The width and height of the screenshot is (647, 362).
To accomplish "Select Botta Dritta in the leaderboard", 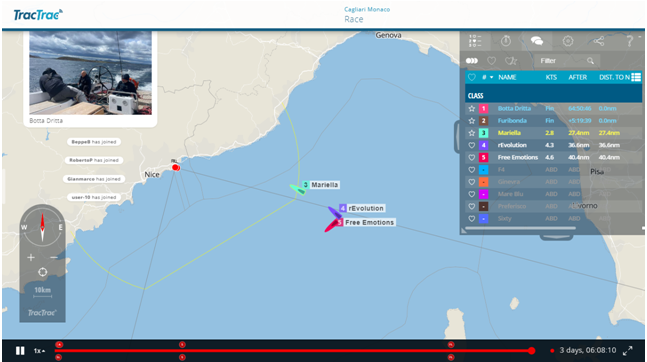I will pyautogui.click(x=514, y=109).
